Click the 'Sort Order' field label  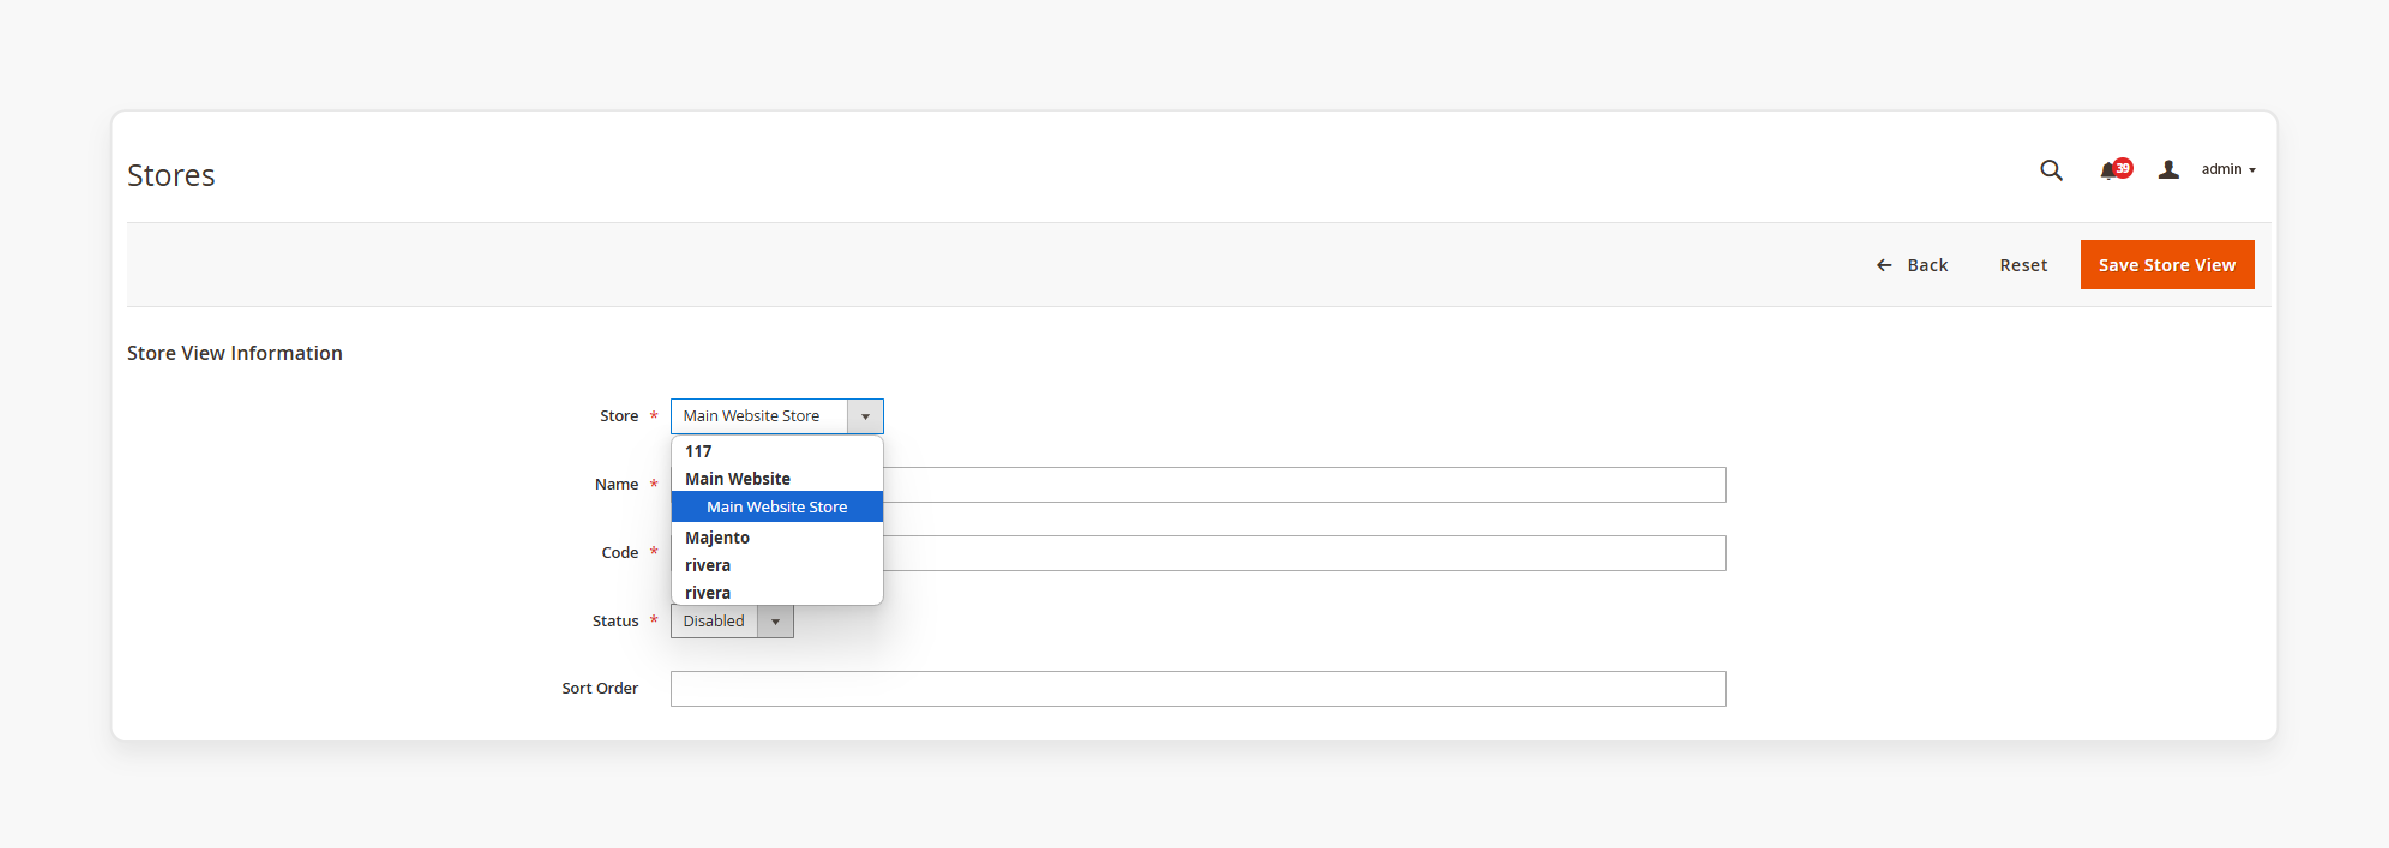(600, 688)
